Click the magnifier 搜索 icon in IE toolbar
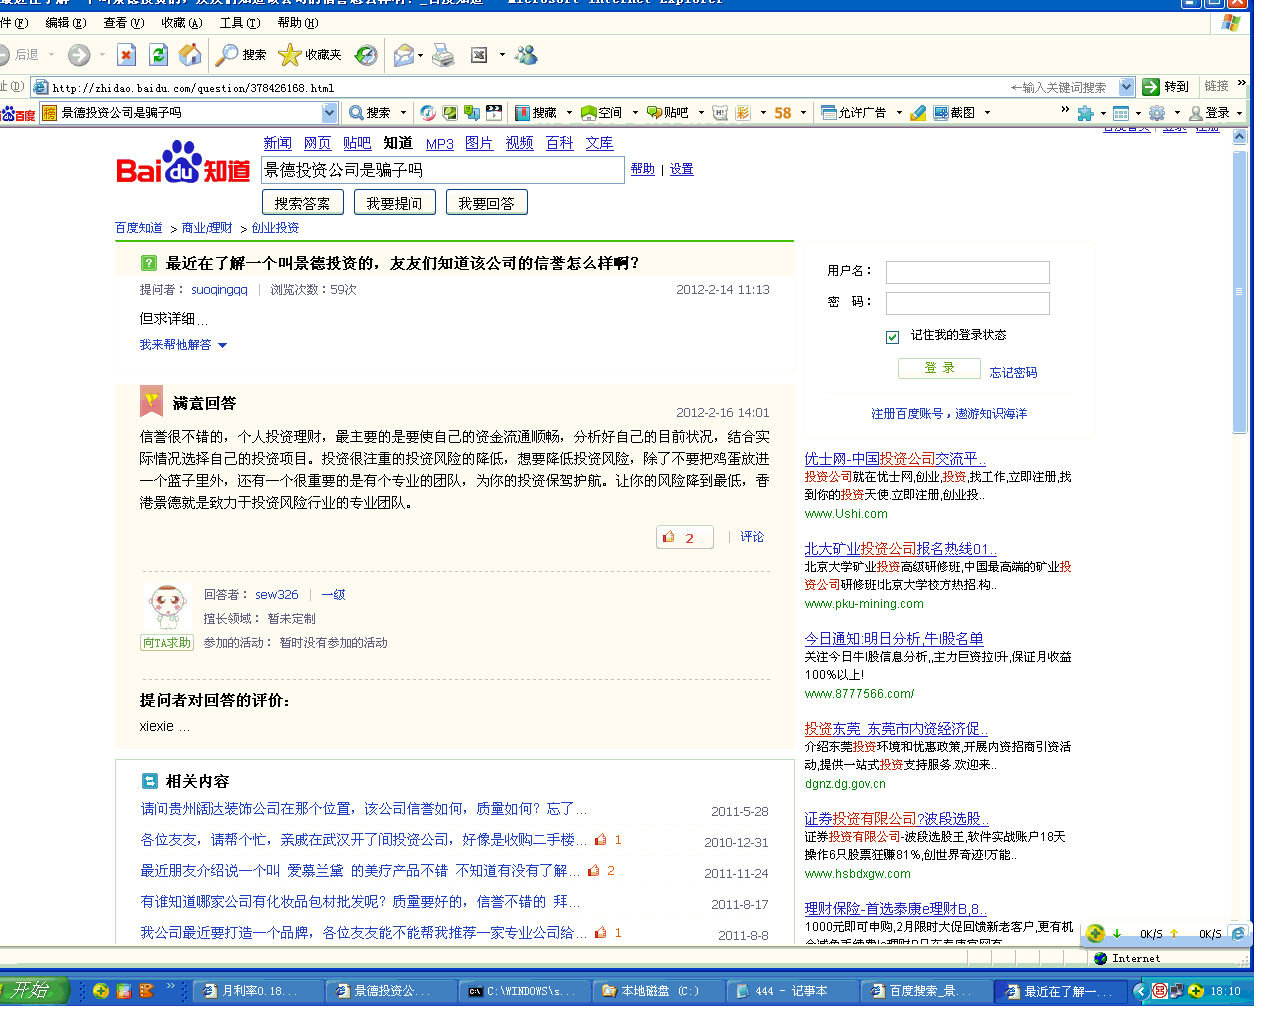The height and width of the screenshot is (1024, 1280). (241, 55)
